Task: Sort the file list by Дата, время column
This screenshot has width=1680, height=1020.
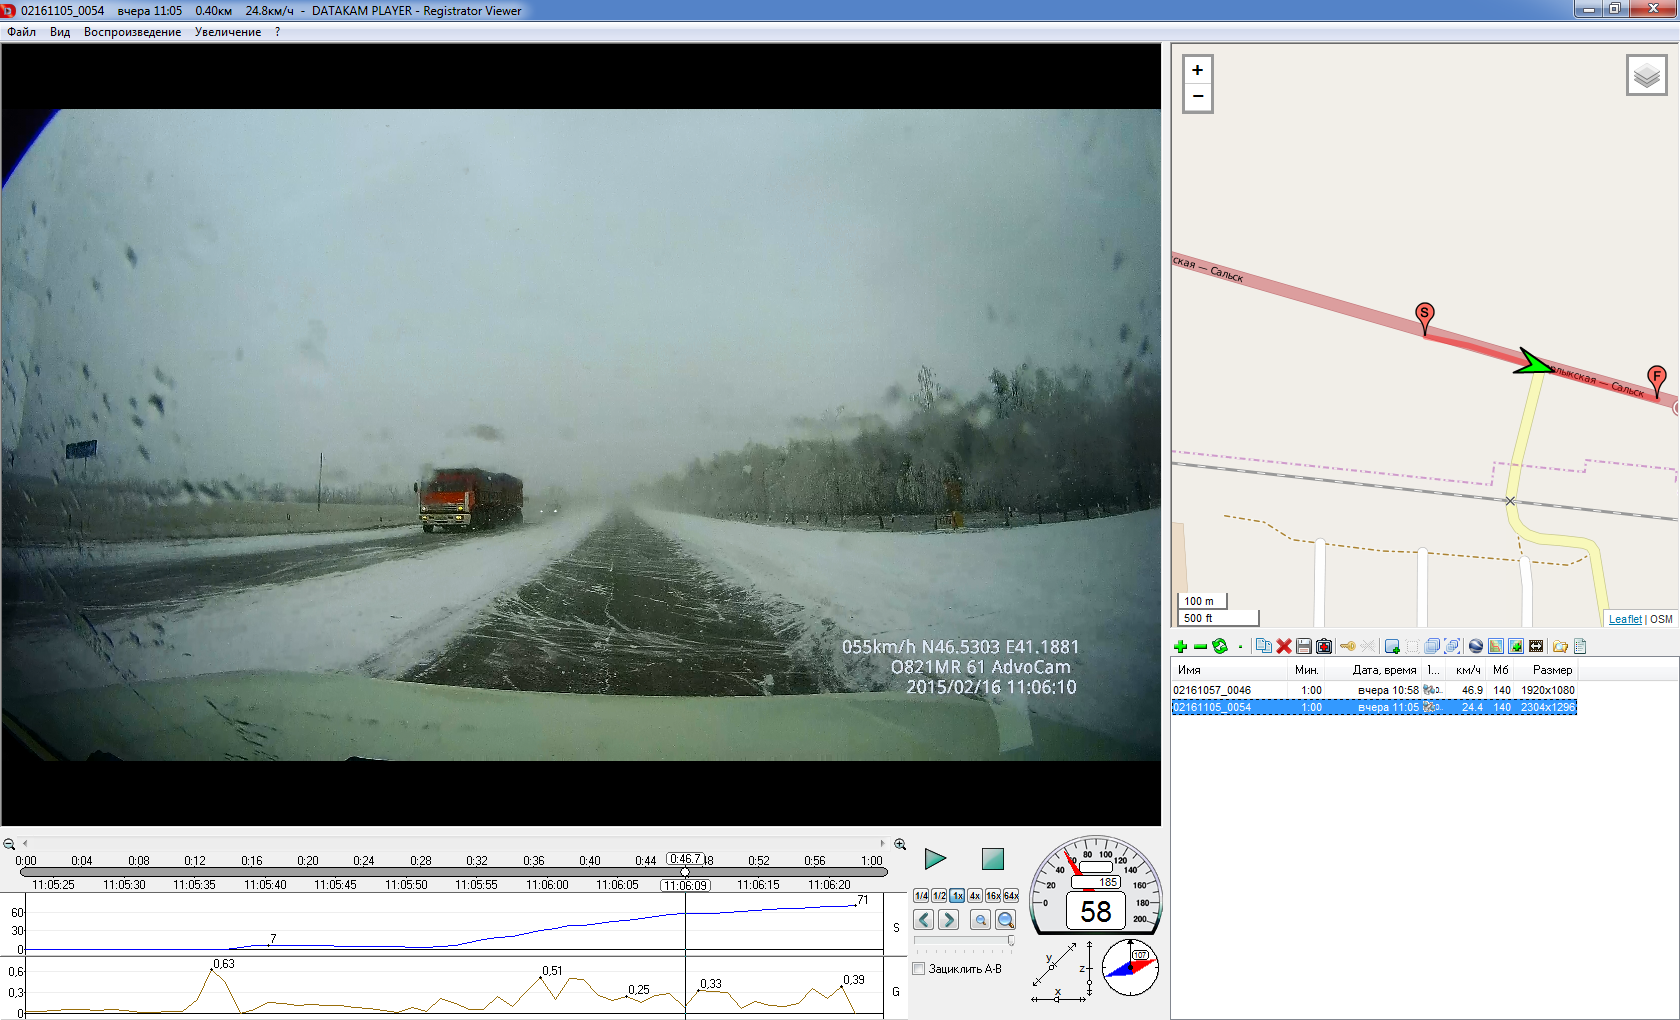Action: (1383, 670)
